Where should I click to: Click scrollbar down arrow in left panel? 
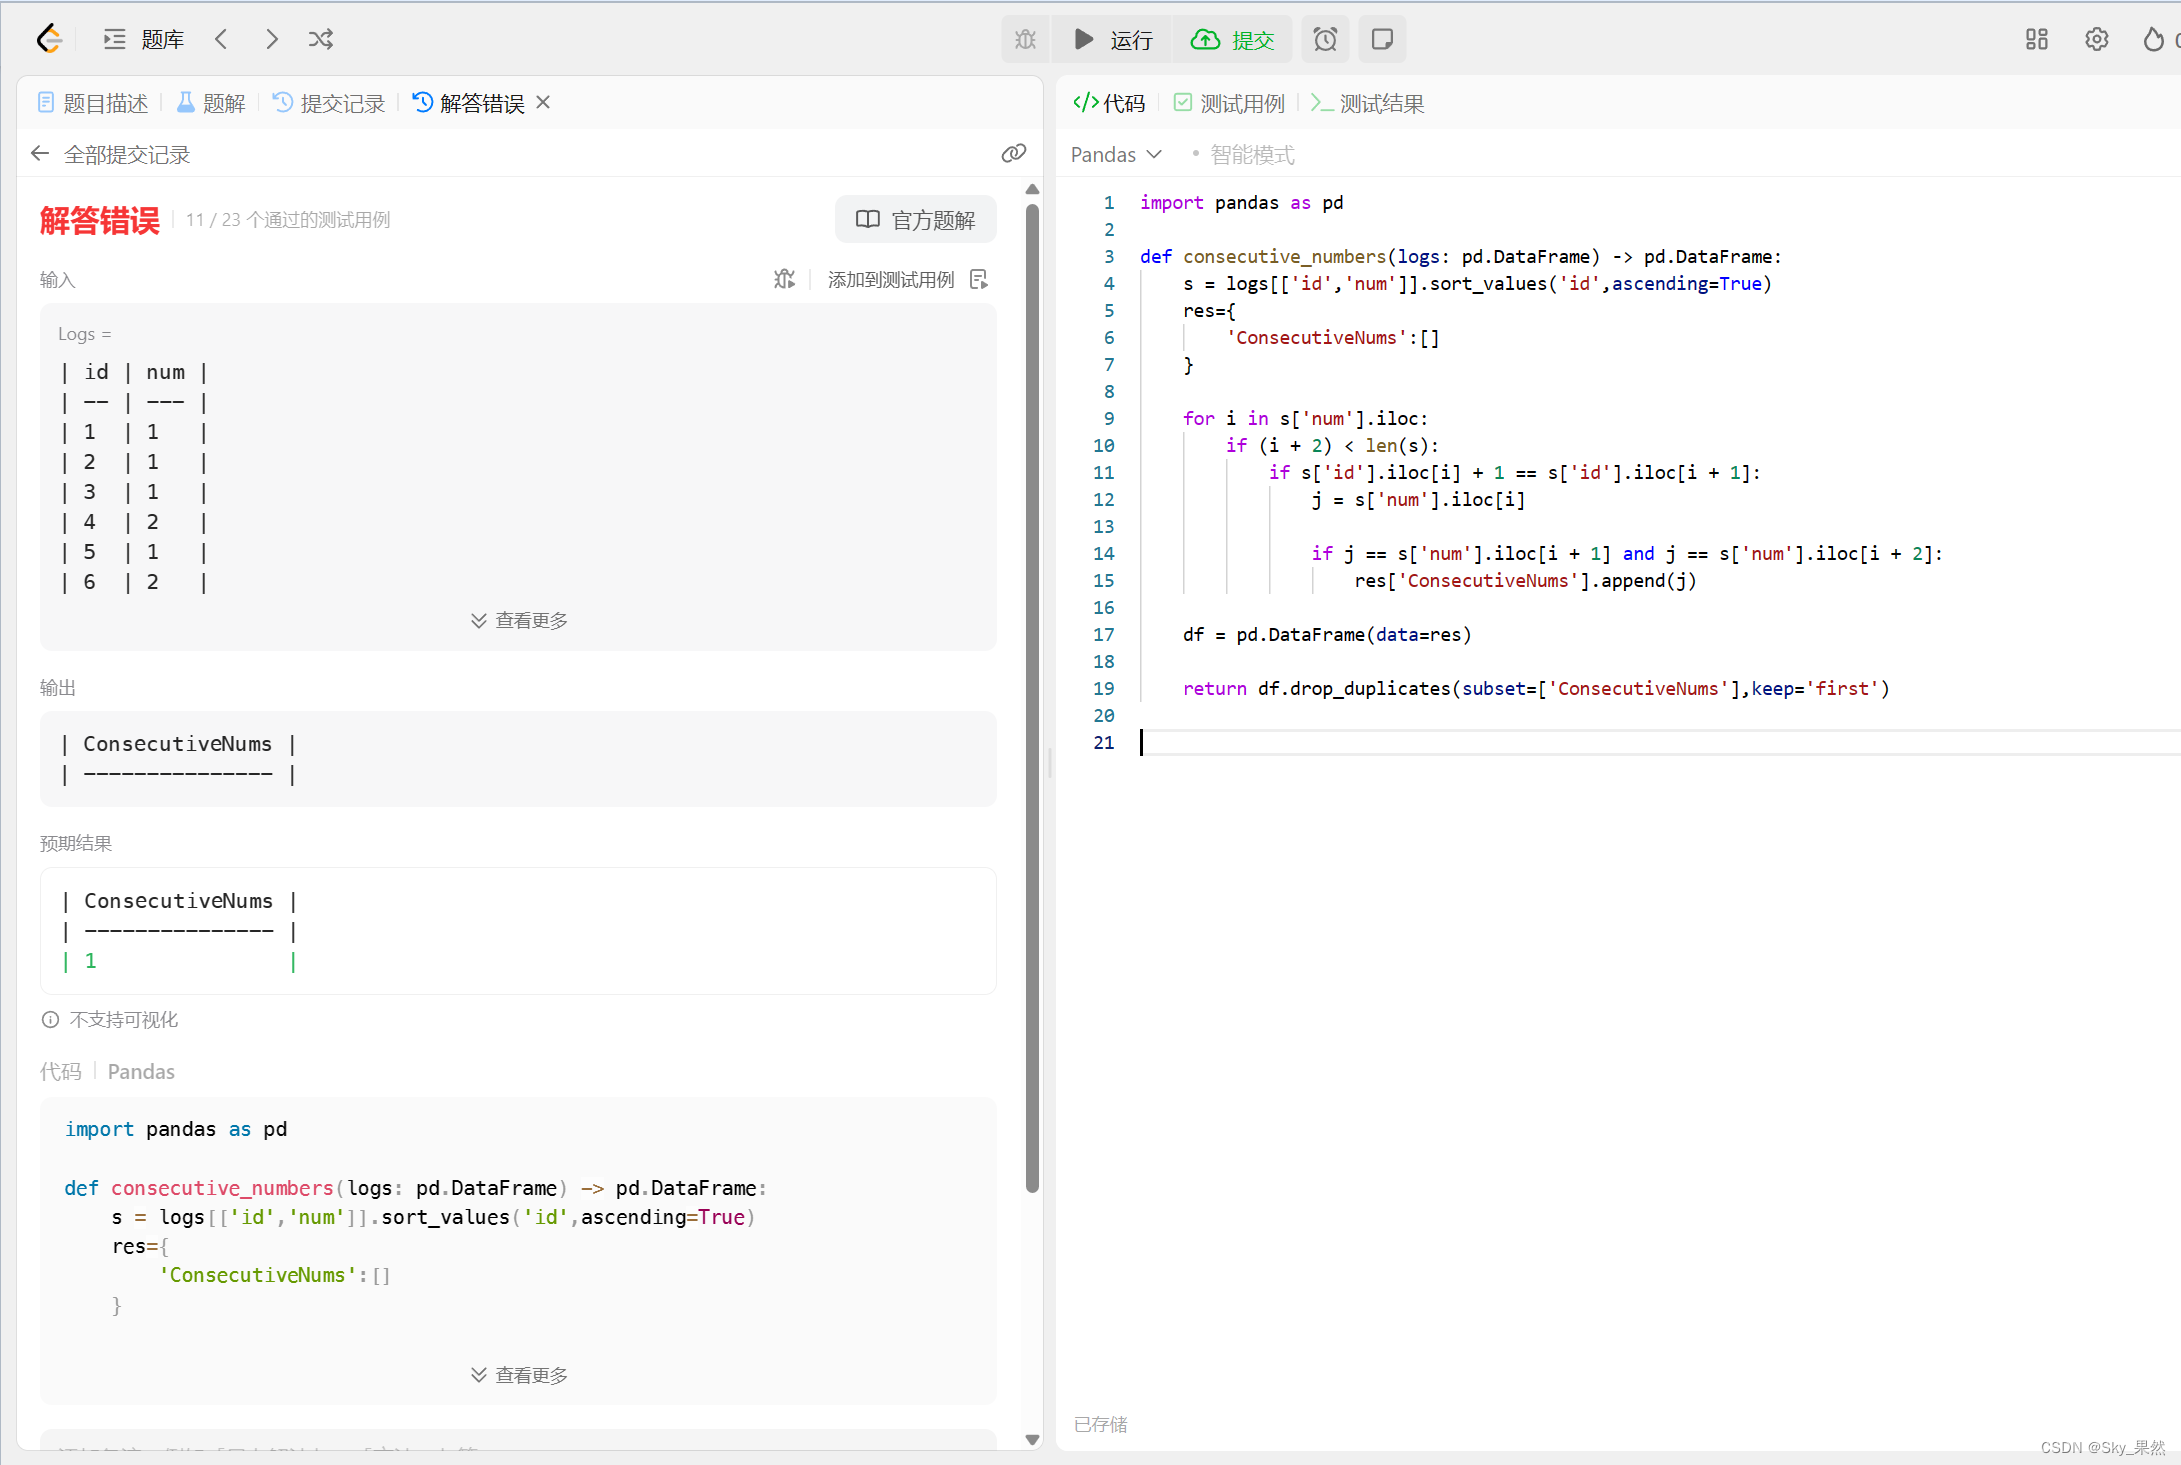coord(1033,1439)
